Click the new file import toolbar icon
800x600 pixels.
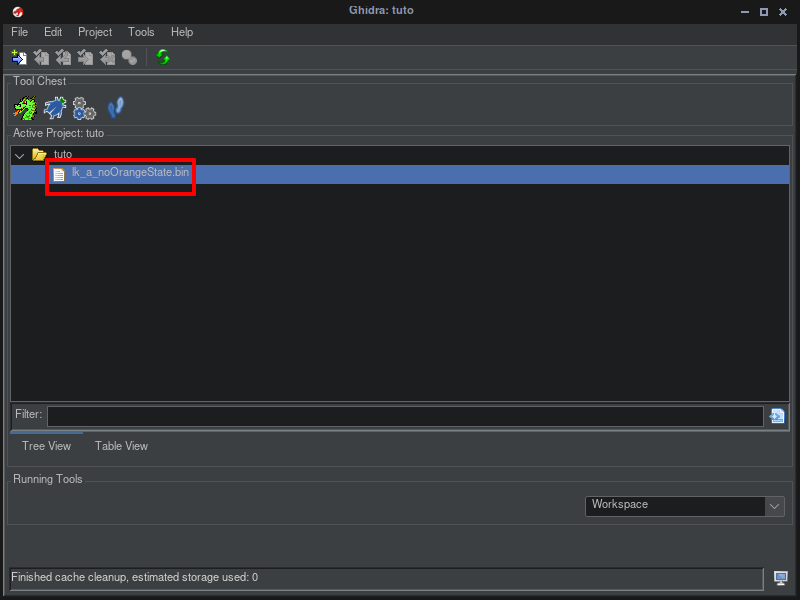(19, 58)
